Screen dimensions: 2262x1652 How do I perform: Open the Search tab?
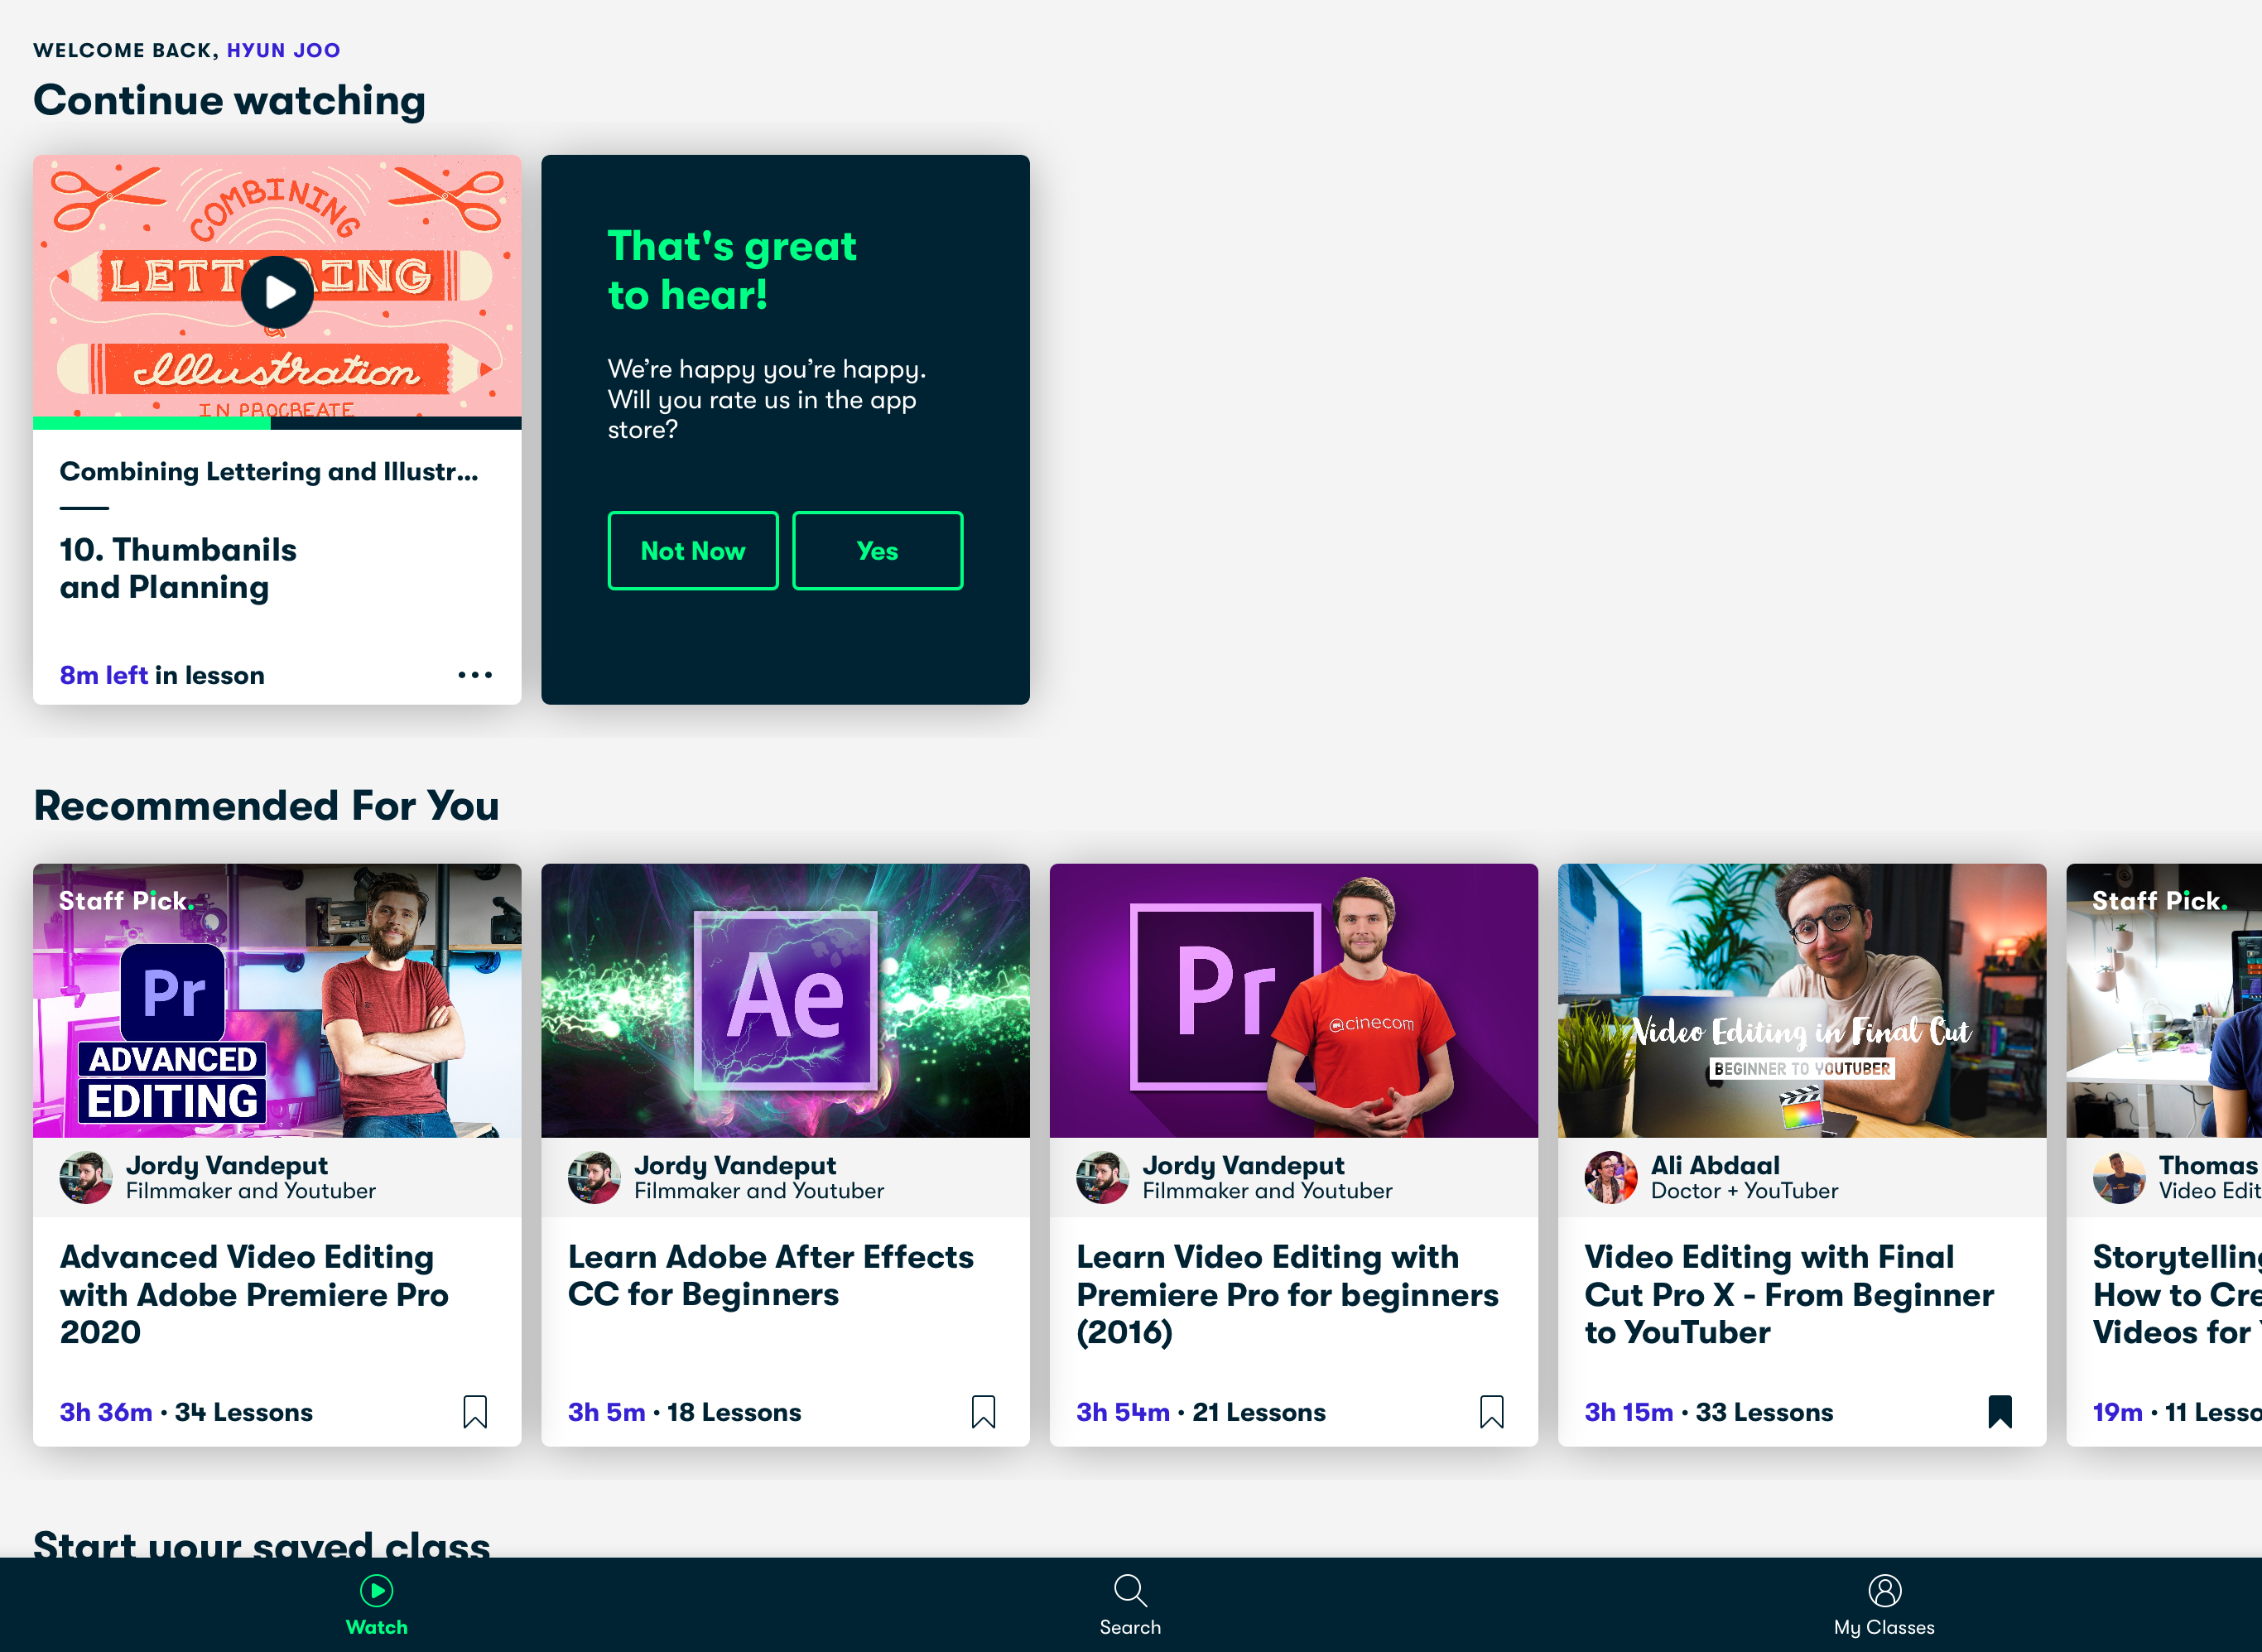1130,1603
